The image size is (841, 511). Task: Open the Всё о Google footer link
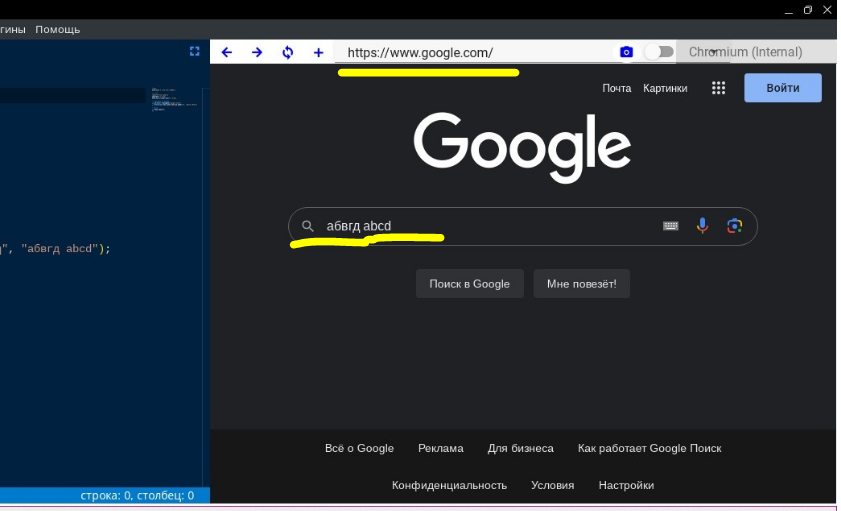pos(359,448)
